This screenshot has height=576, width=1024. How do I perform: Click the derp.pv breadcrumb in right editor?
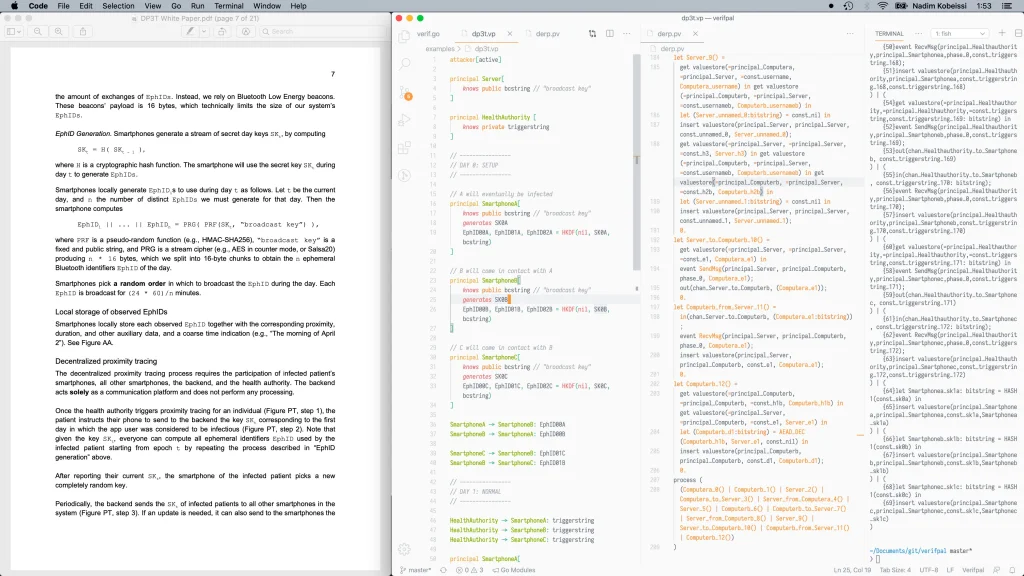(x=672, y=48)
